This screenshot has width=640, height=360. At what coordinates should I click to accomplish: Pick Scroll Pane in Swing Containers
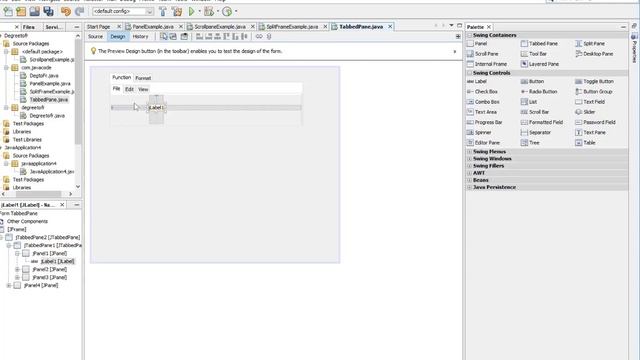(x=482, y=54)
